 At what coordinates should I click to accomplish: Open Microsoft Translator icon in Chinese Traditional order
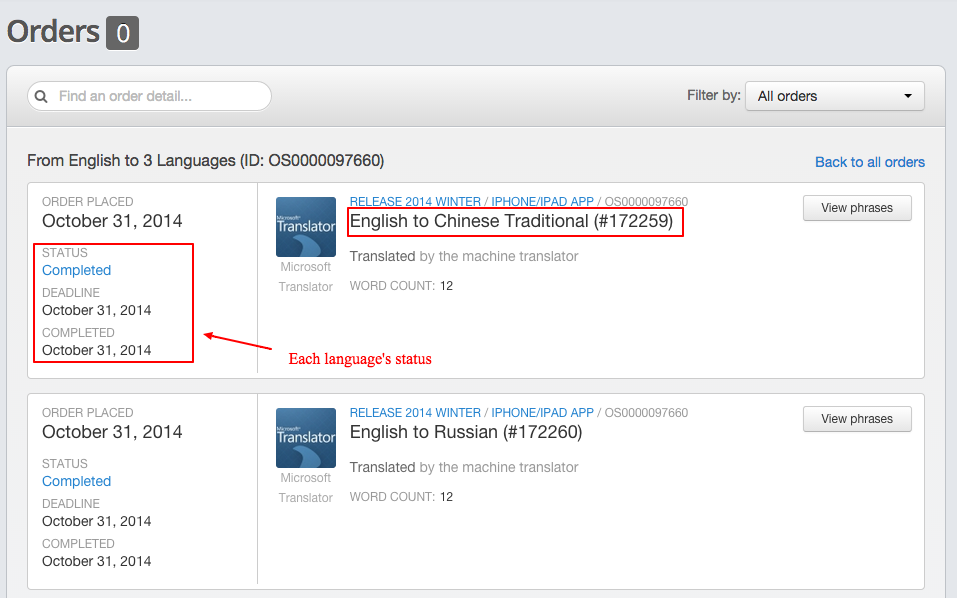pos(306,227)
